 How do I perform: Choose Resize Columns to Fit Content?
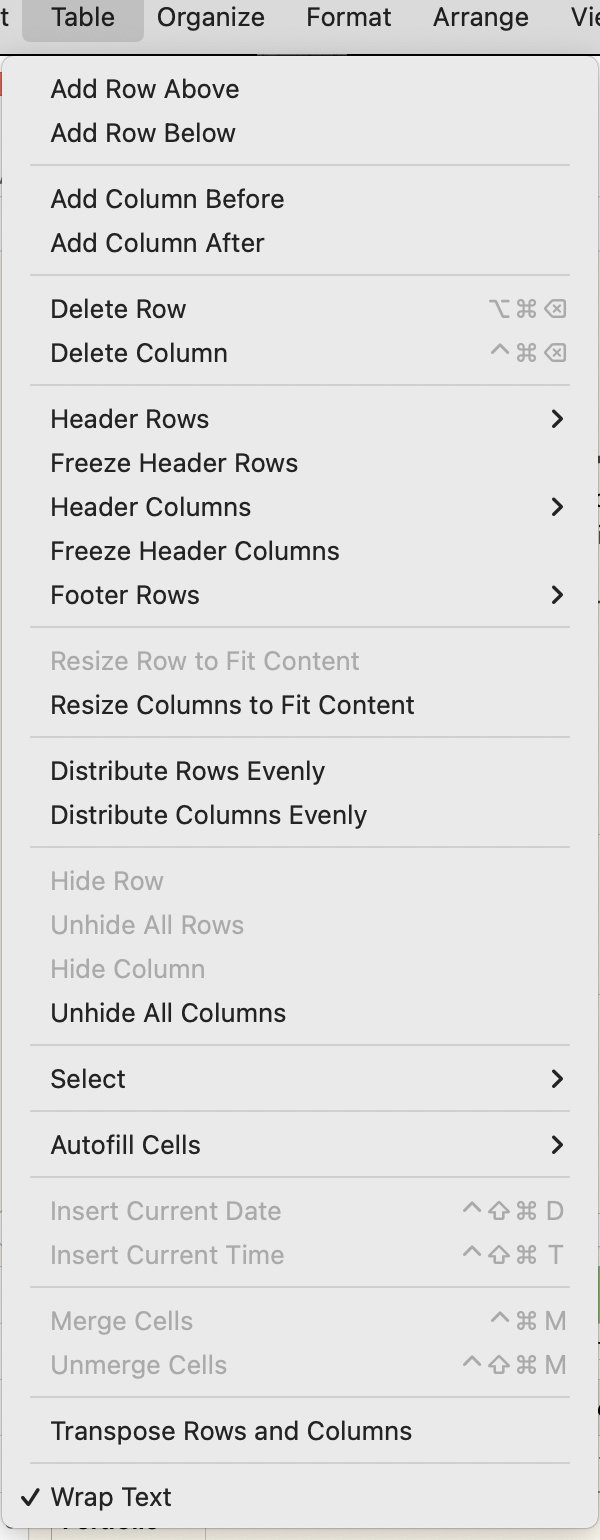tap(233, 705)
